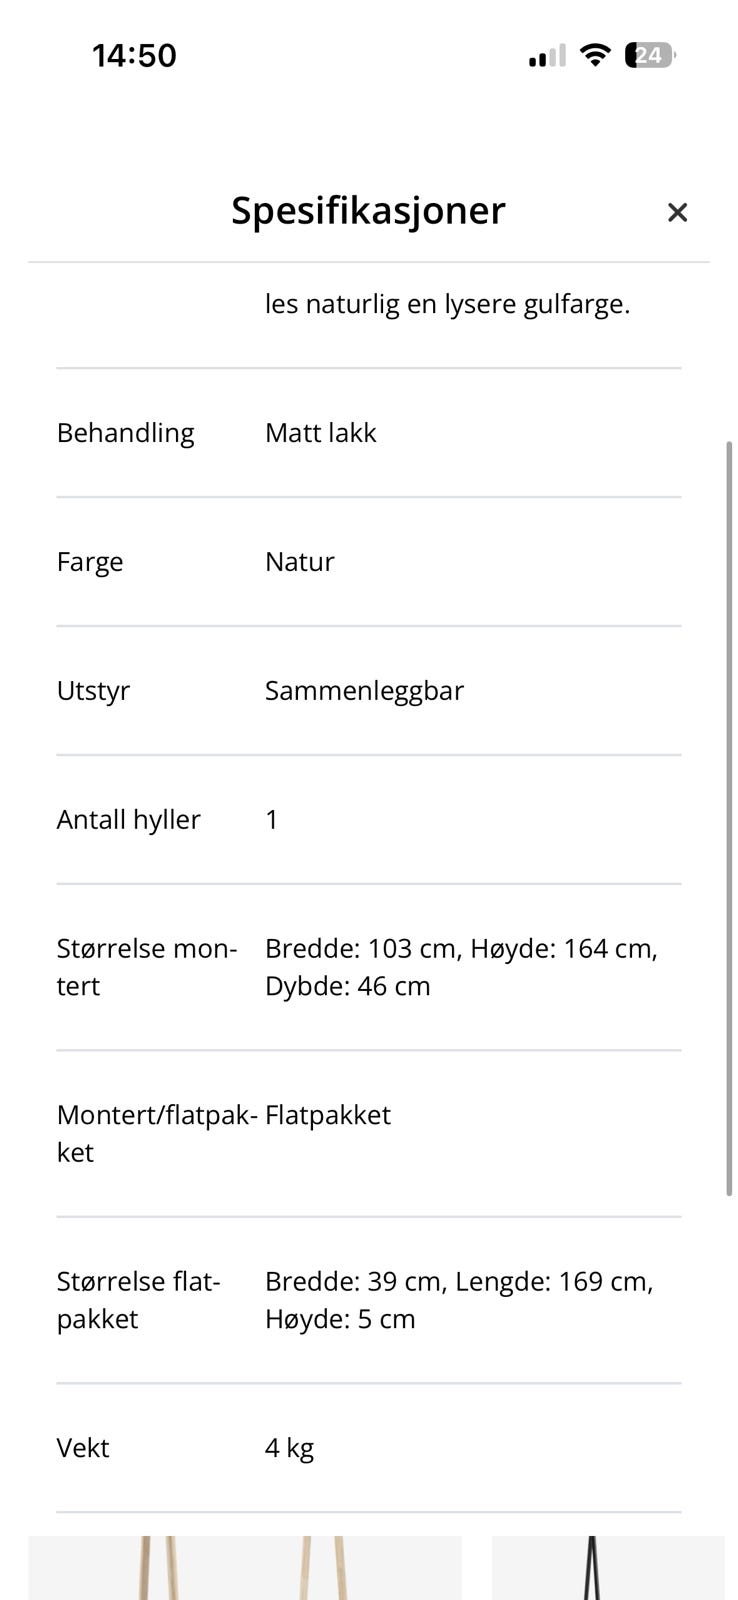
Task: Tap the Montert/flatpakket row label
Action: 157,1134
